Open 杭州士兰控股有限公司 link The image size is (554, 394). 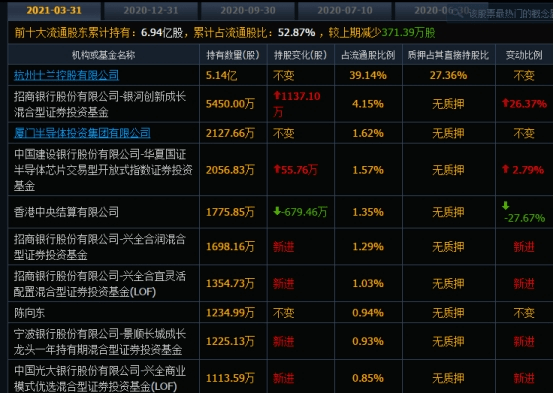click(66, 75)
